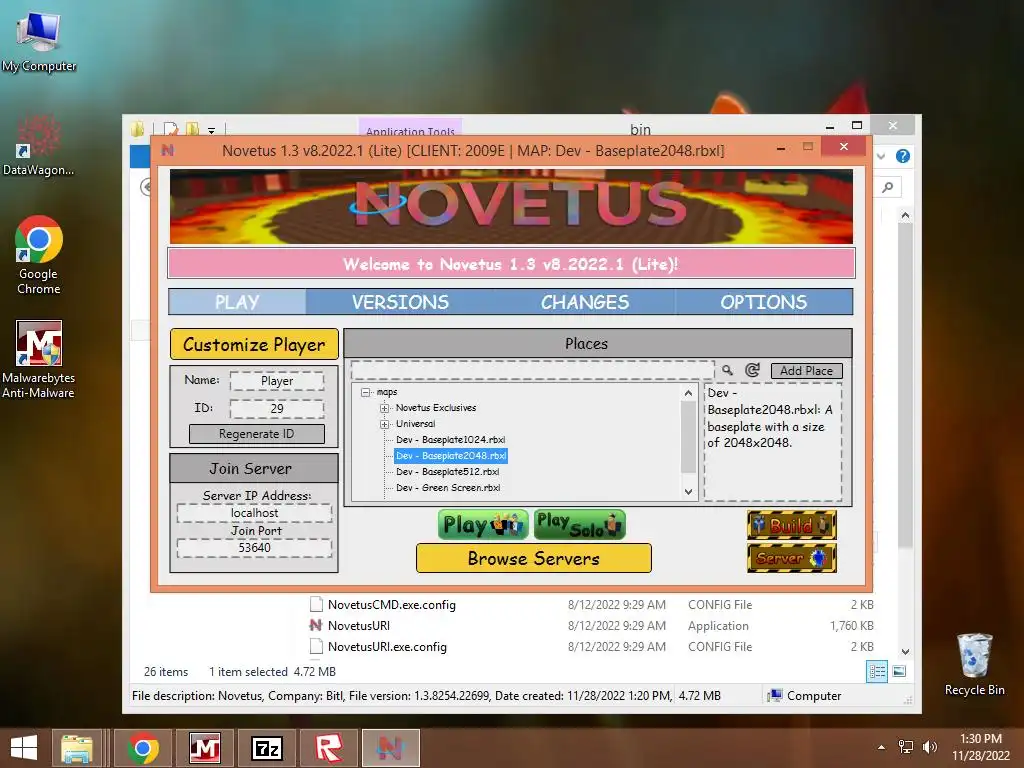Viewport: 1024px width, 768px height.
Task: Click the Join Port field
Action: (254, 548)
